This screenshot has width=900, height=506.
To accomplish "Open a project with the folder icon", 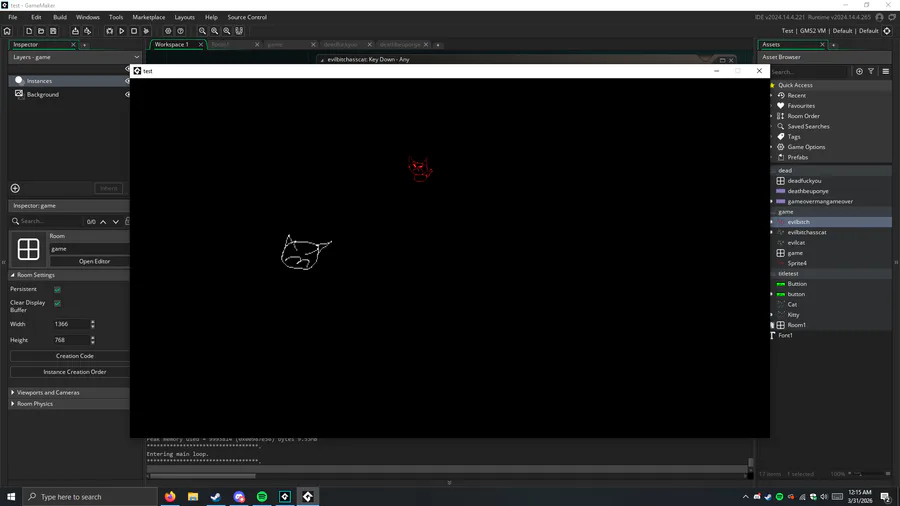I will pos(41,31).
